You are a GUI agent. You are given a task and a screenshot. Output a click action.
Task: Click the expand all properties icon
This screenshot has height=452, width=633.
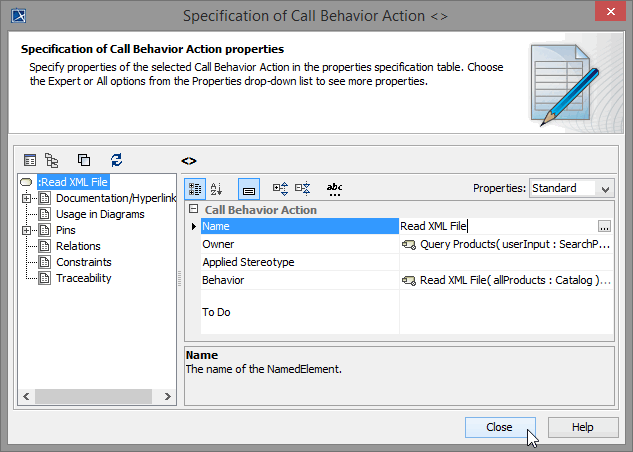click(x=280, y=188)
